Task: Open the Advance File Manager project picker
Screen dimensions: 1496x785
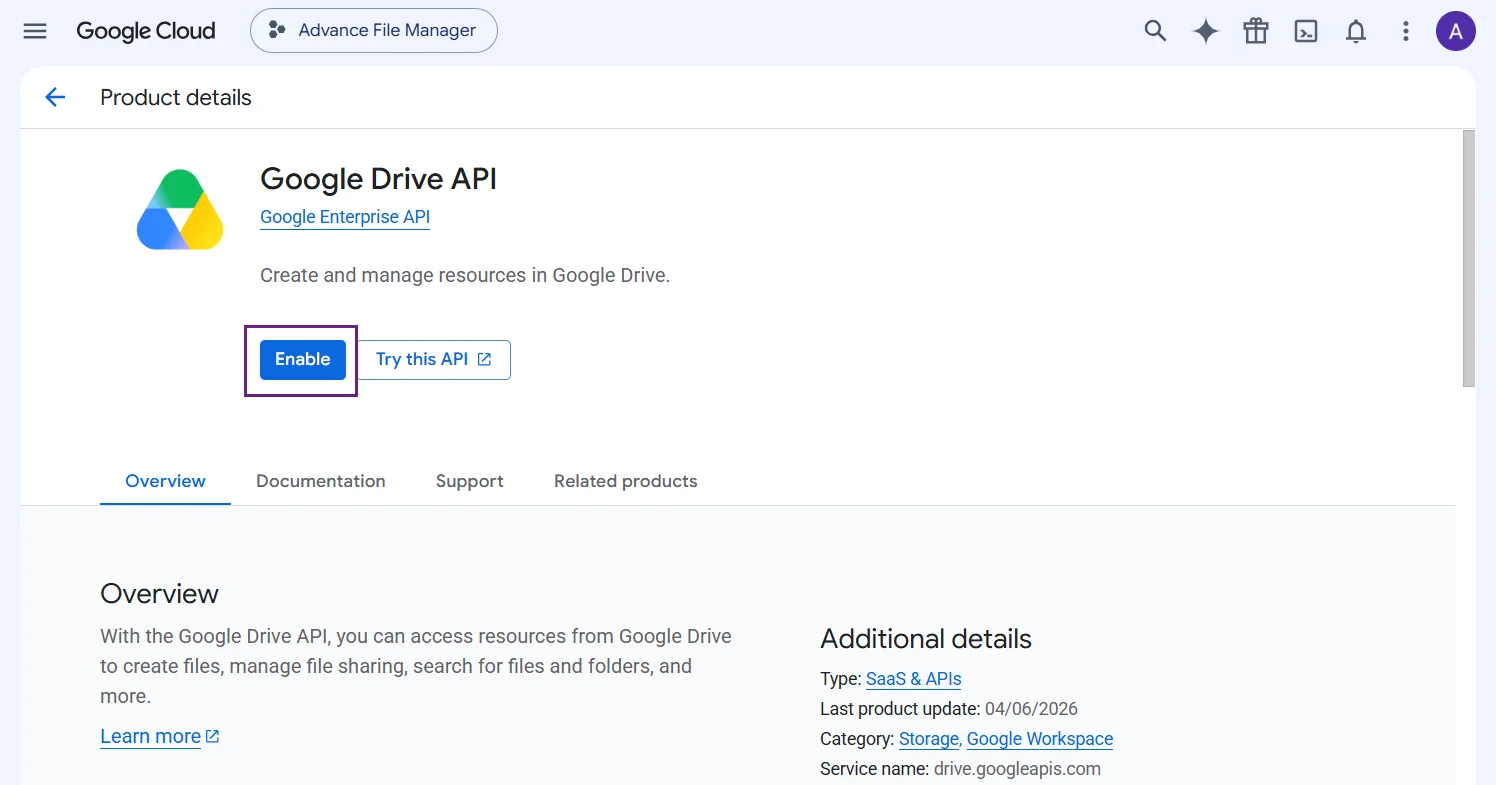Action: click(x=374, y=30)
